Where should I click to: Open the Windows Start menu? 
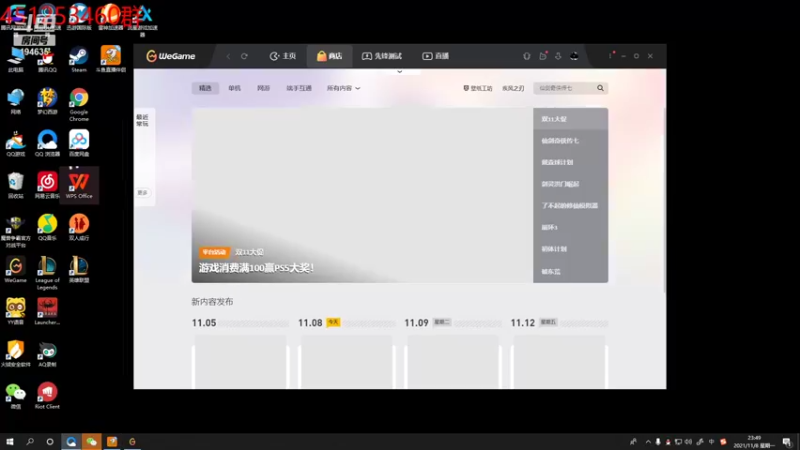tap(10, 442)
